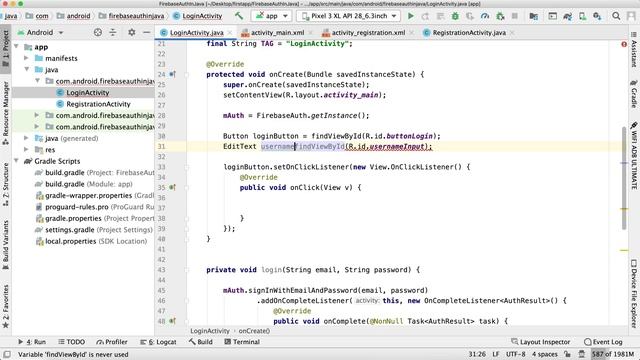This screenshot has width=640, height=360.
Task: Collapse the Gradle Scripts node
Action: pyautogui.click(x=16, y=161)
